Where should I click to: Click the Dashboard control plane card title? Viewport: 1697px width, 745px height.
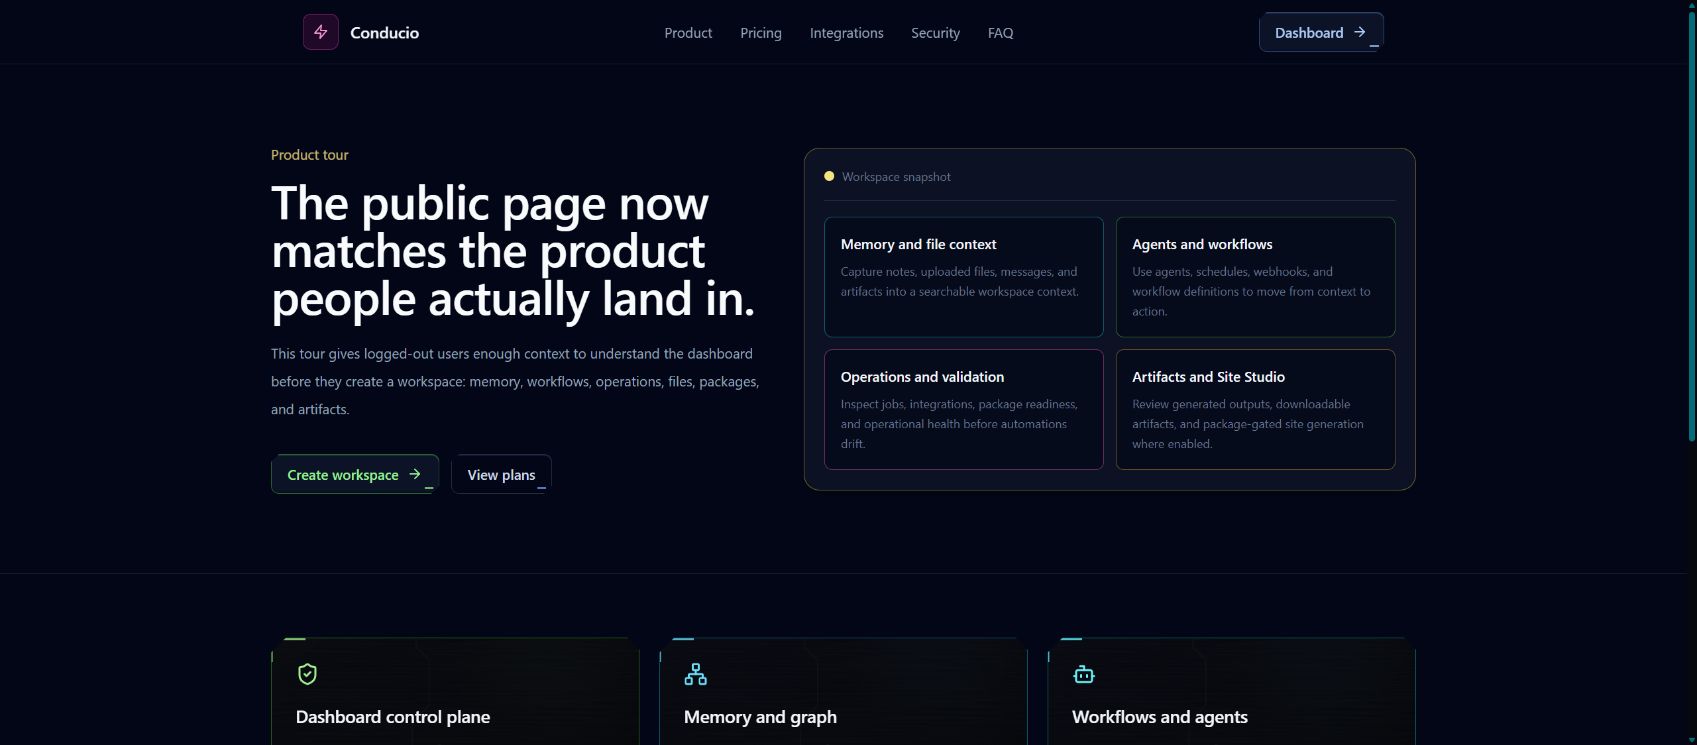pyautogui.click(x=393, y=717)
